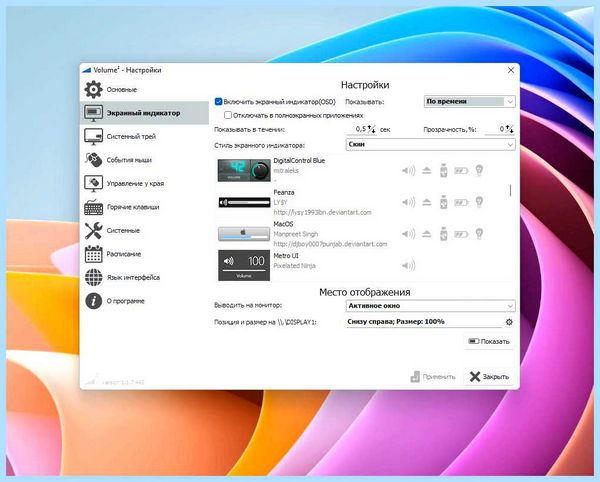Viewport: 600px width, 482px height.
Task: Click the Показать preview button
Action: pyautogui.click(x=489, y=342)
